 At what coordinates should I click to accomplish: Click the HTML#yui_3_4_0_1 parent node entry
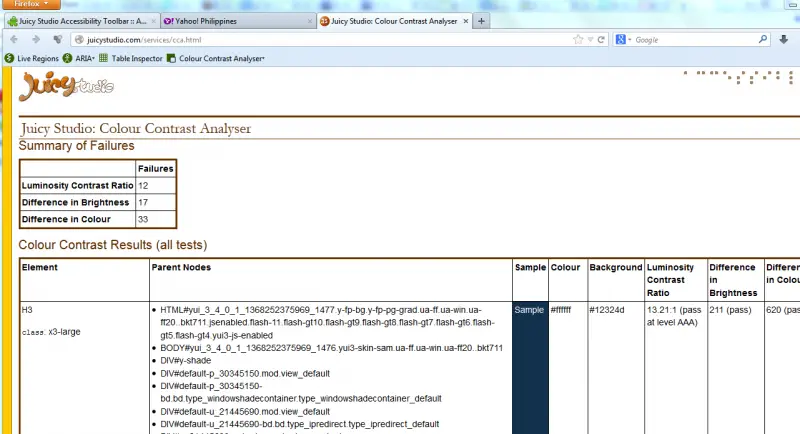pos(328,322)
